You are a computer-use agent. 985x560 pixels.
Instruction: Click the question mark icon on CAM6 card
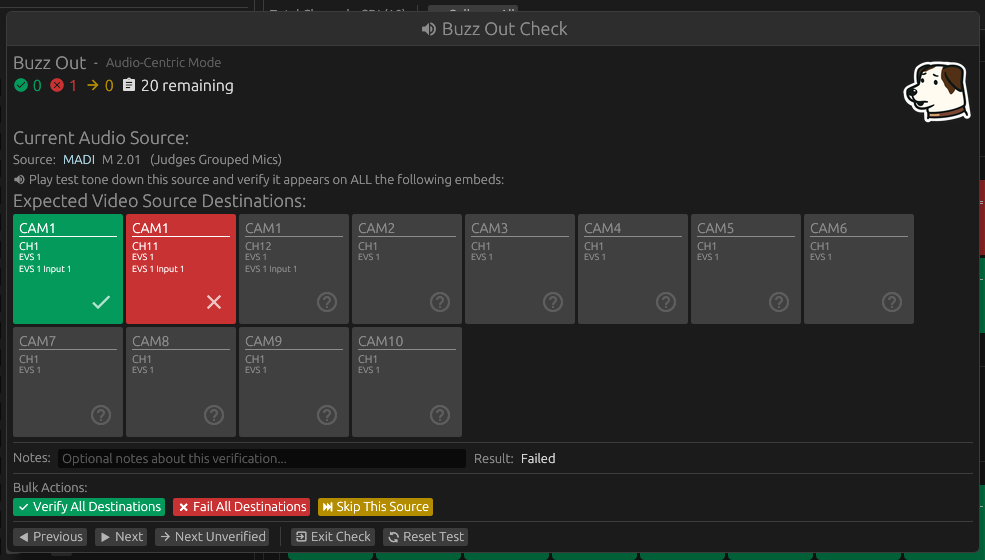(x=892, y=302)
